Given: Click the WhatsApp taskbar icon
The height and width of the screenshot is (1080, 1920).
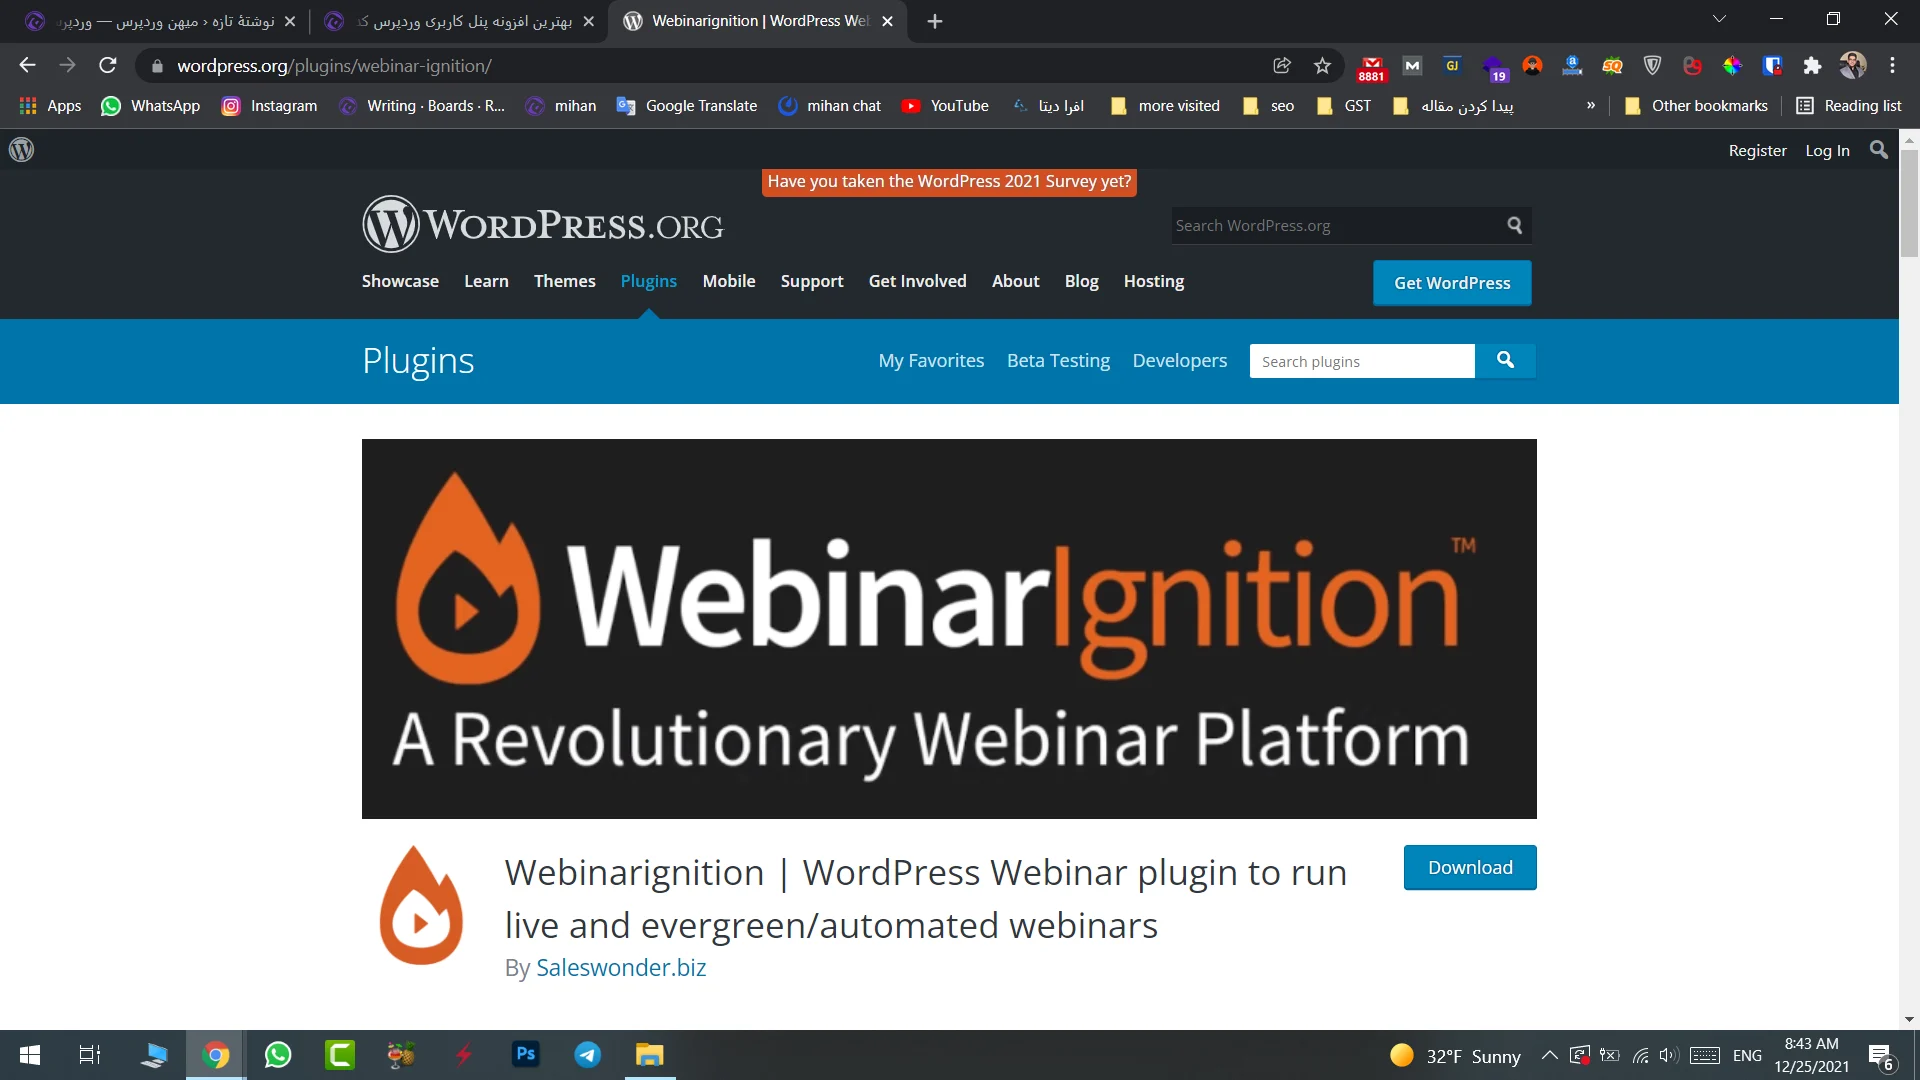Looking at the screenshot, I should click(277, 1054).
